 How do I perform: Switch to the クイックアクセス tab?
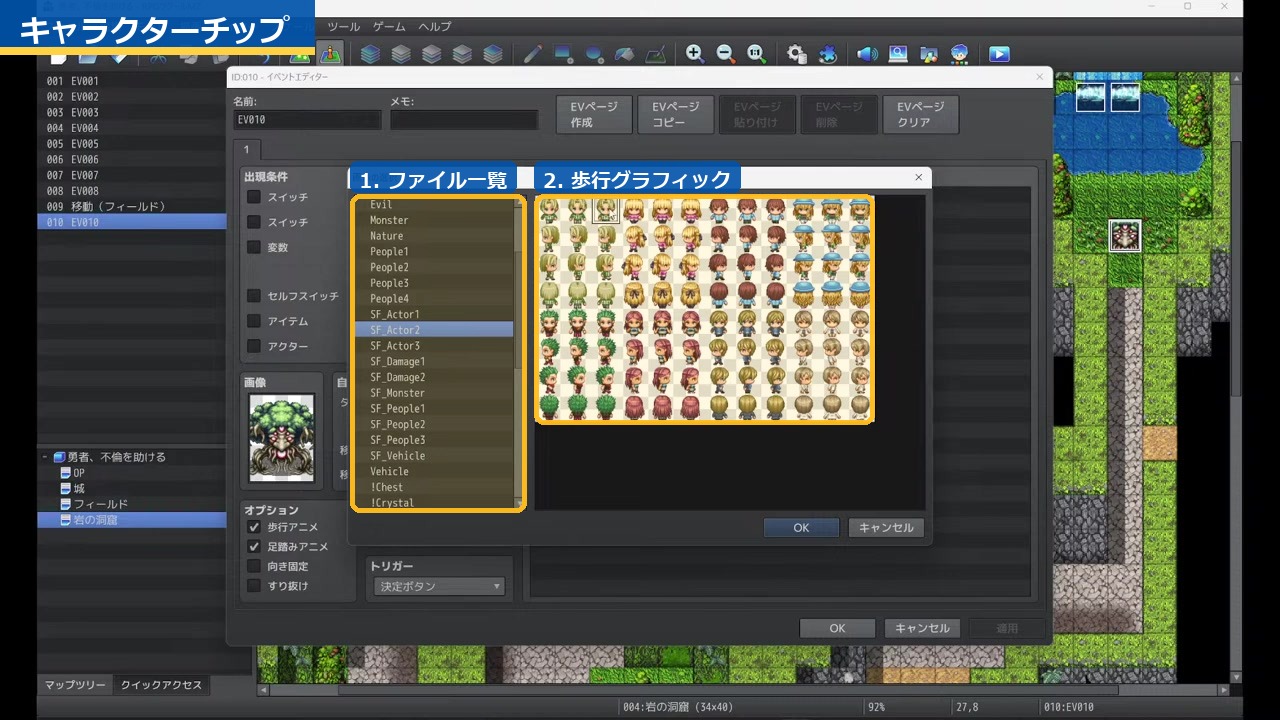click(161, 685)
